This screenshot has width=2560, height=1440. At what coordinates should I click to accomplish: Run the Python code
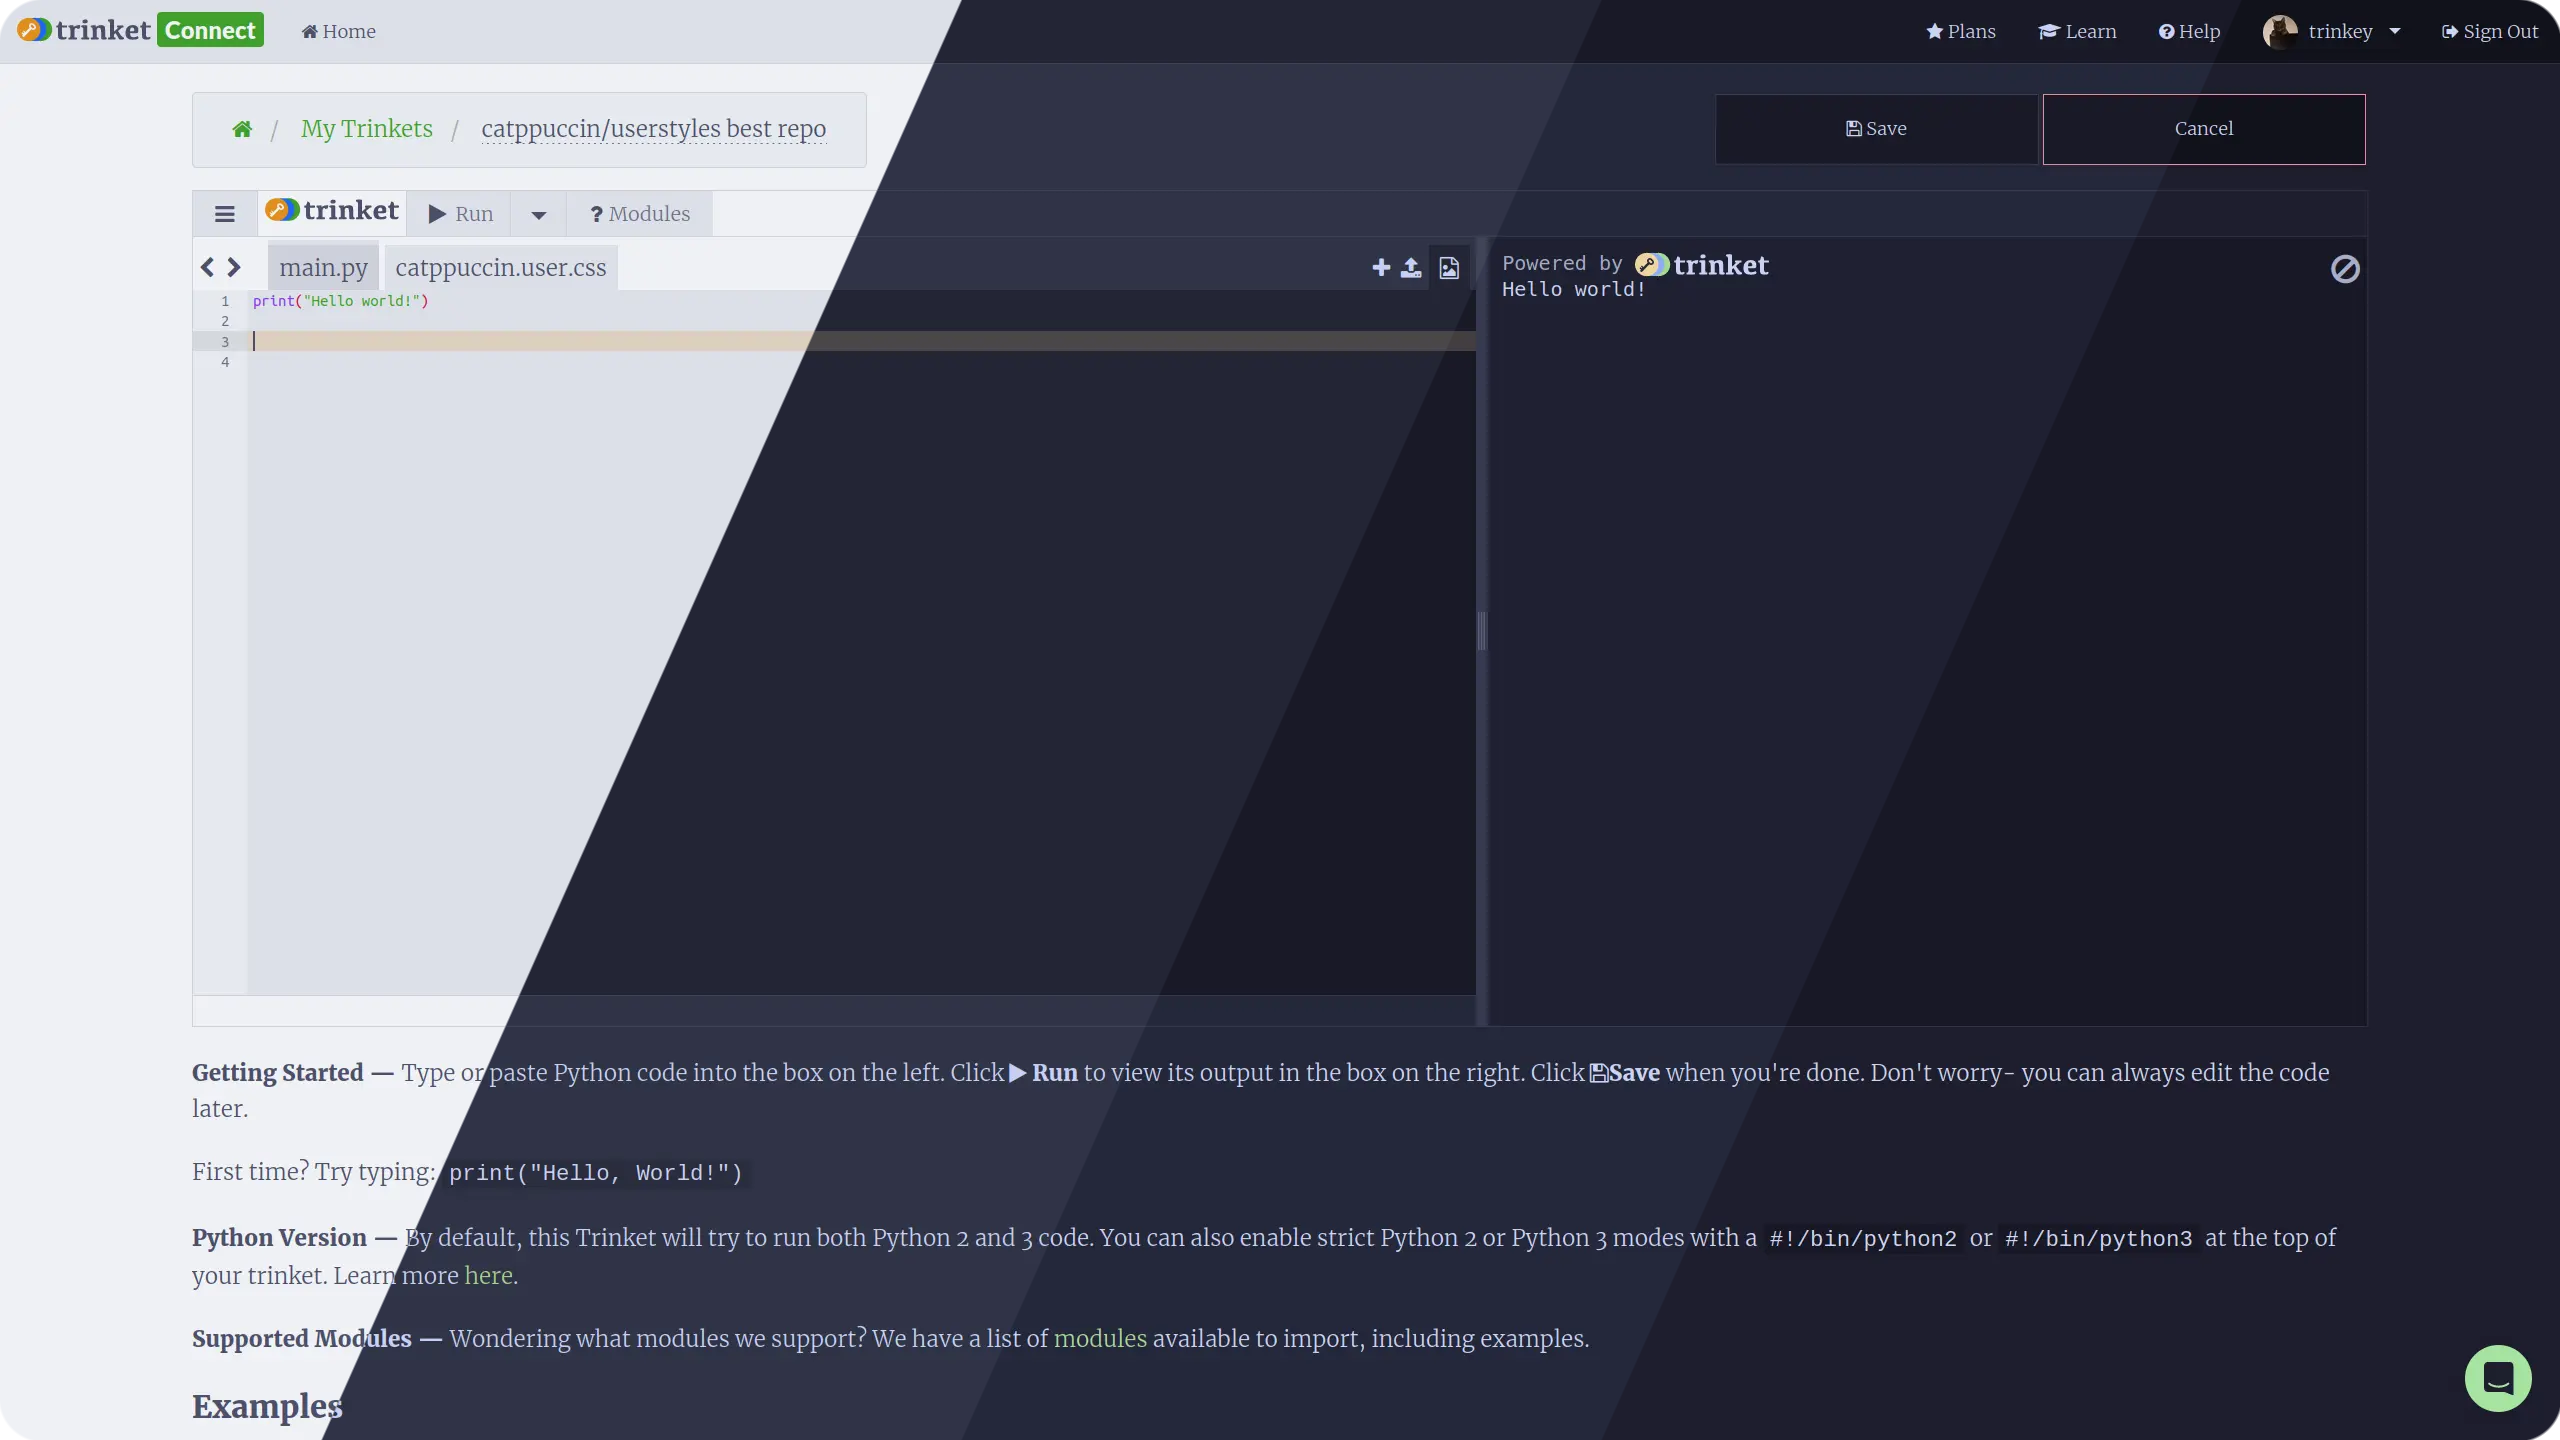point(461,214)
